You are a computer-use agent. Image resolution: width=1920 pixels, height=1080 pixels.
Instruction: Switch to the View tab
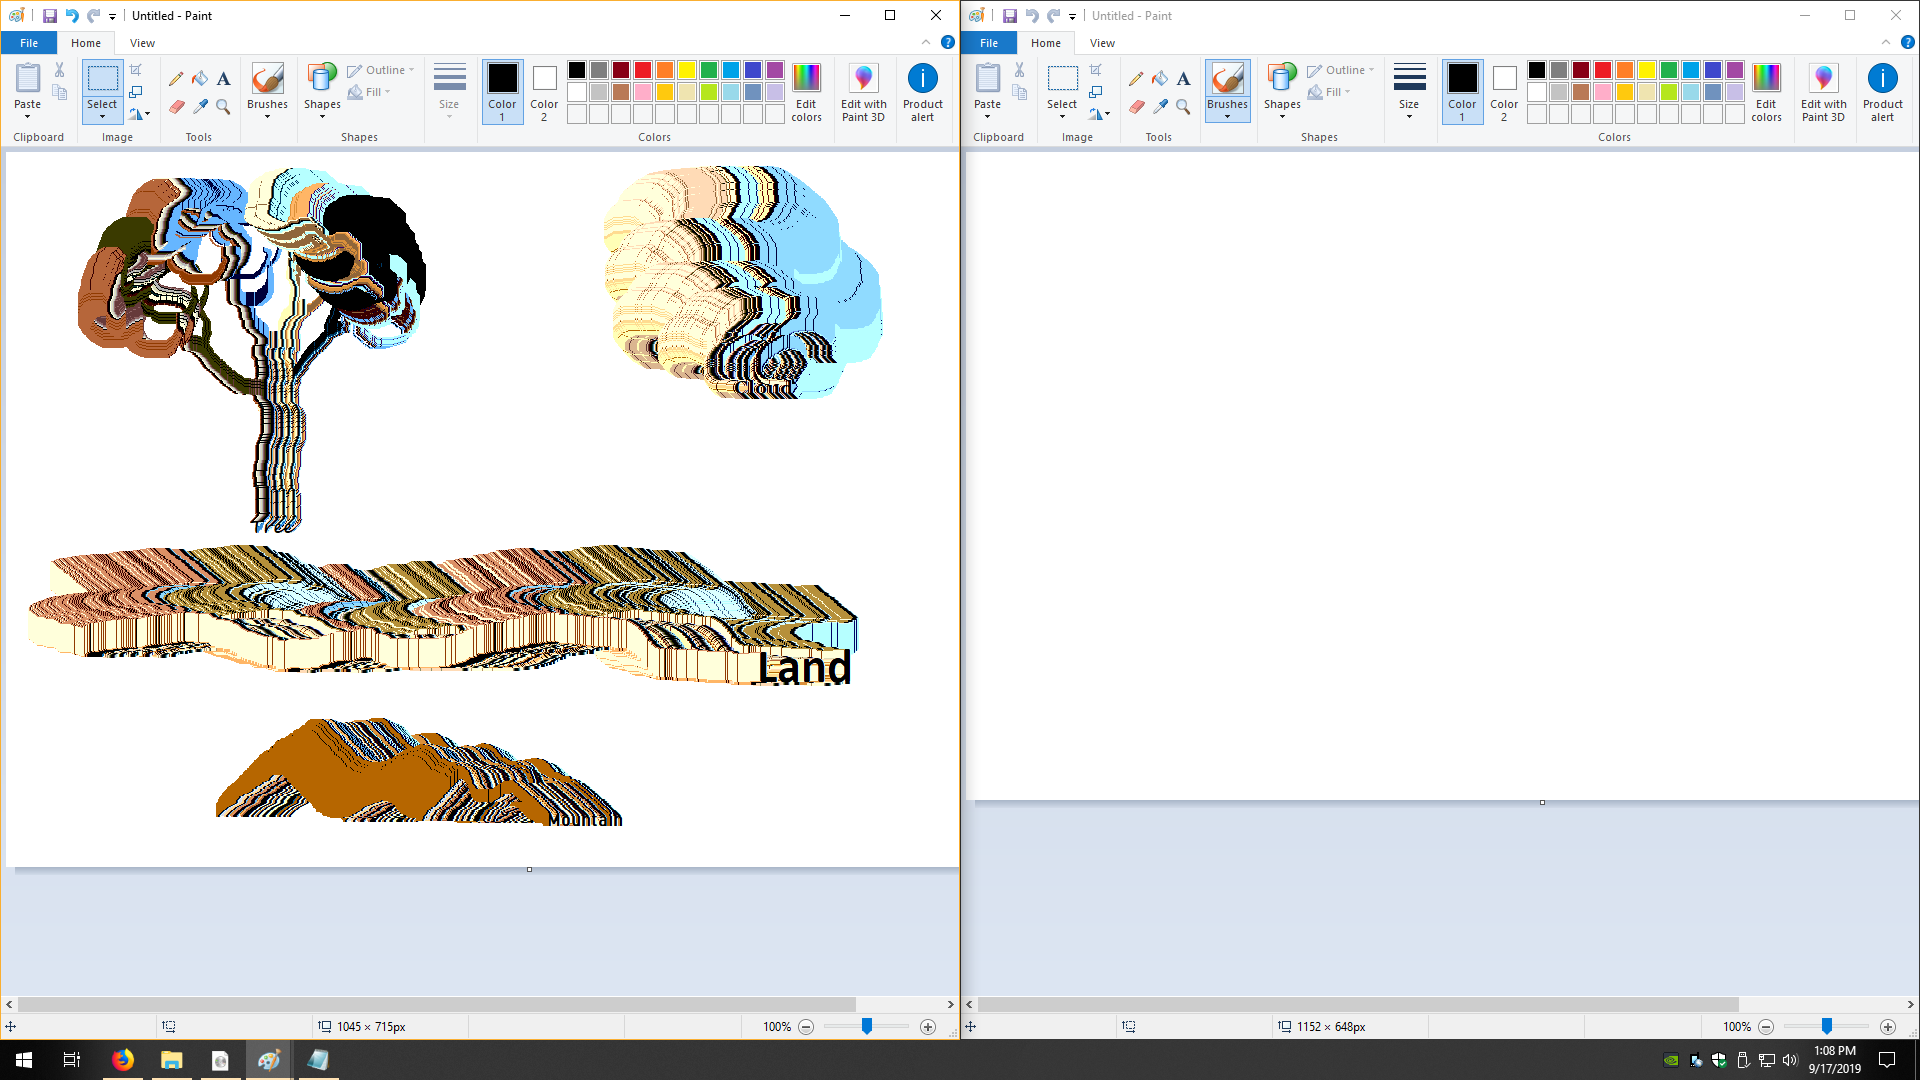142,43
